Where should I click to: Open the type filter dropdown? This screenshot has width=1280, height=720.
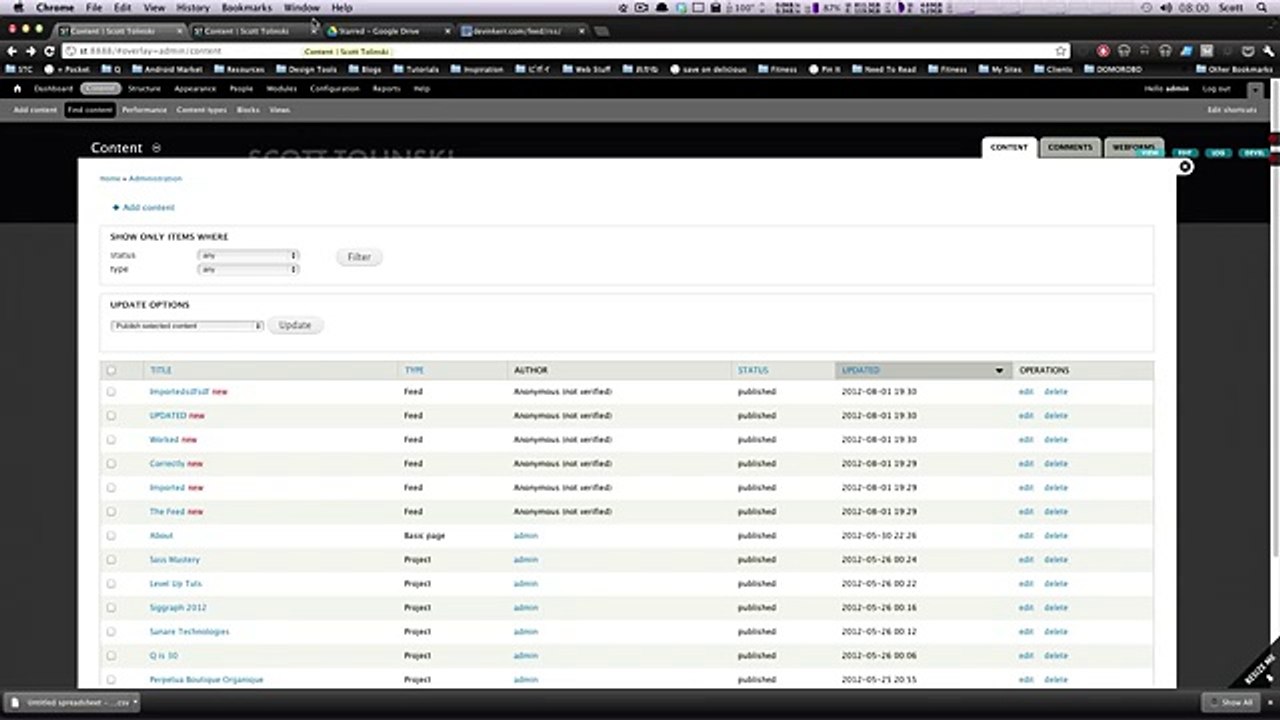coord(248,269)
